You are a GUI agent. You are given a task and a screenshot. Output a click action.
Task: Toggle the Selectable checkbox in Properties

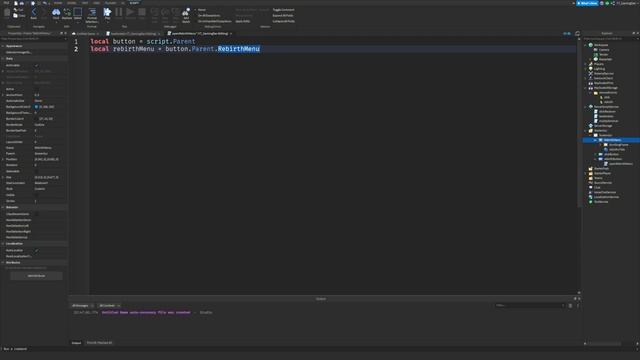point(36,171)
